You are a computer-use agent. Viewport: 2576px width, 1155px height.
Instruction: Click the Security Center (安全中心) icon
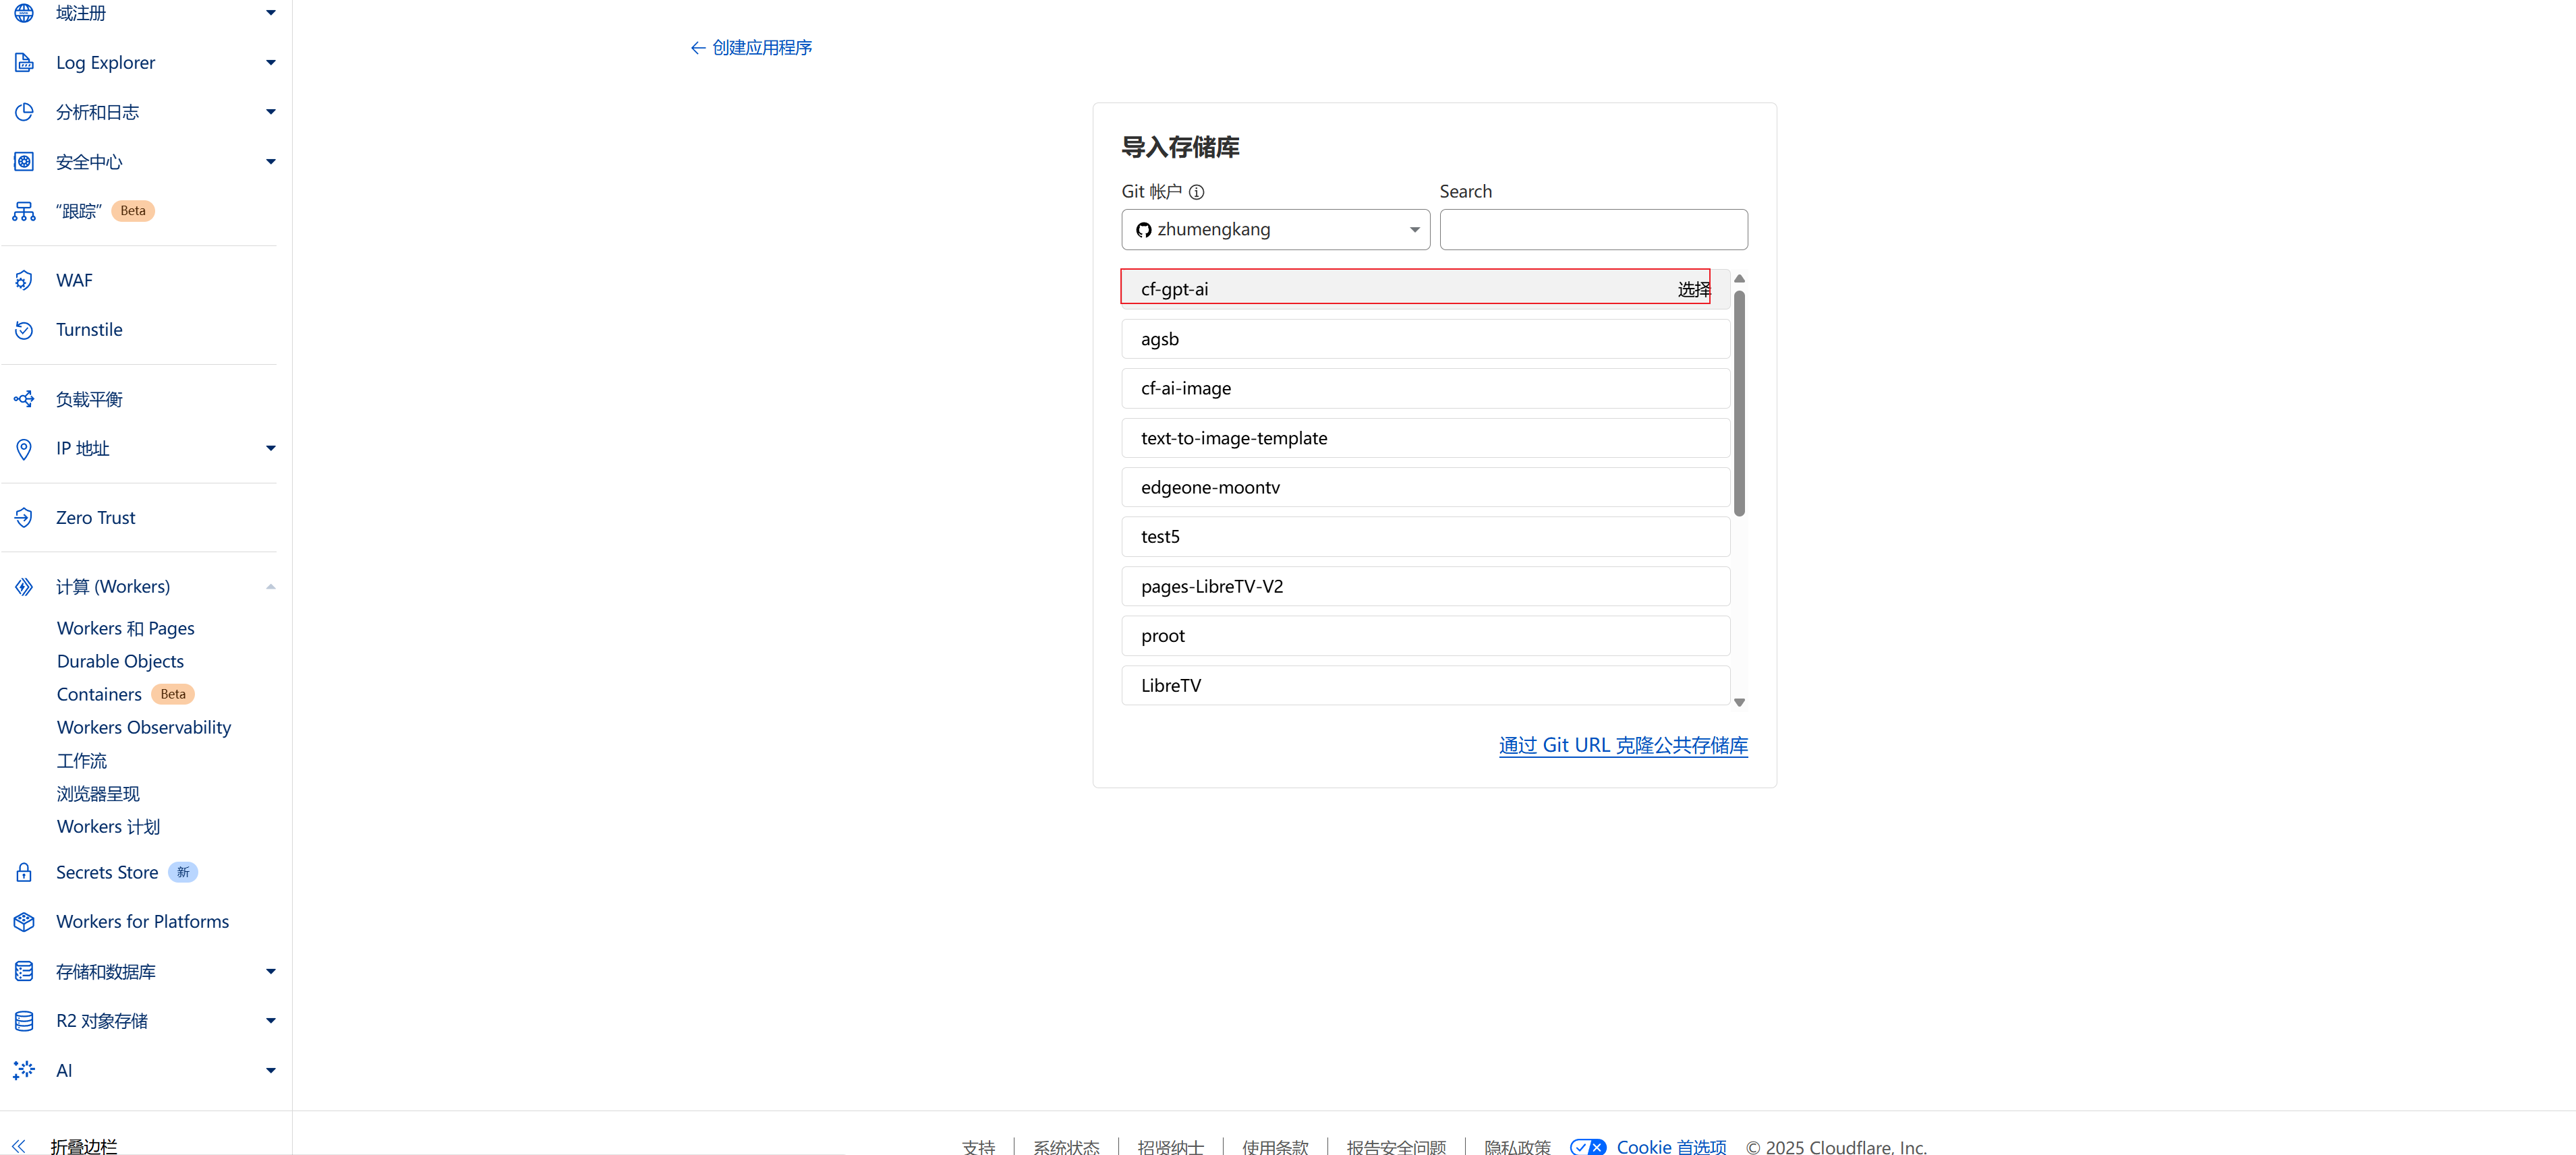tap(24, 162)
